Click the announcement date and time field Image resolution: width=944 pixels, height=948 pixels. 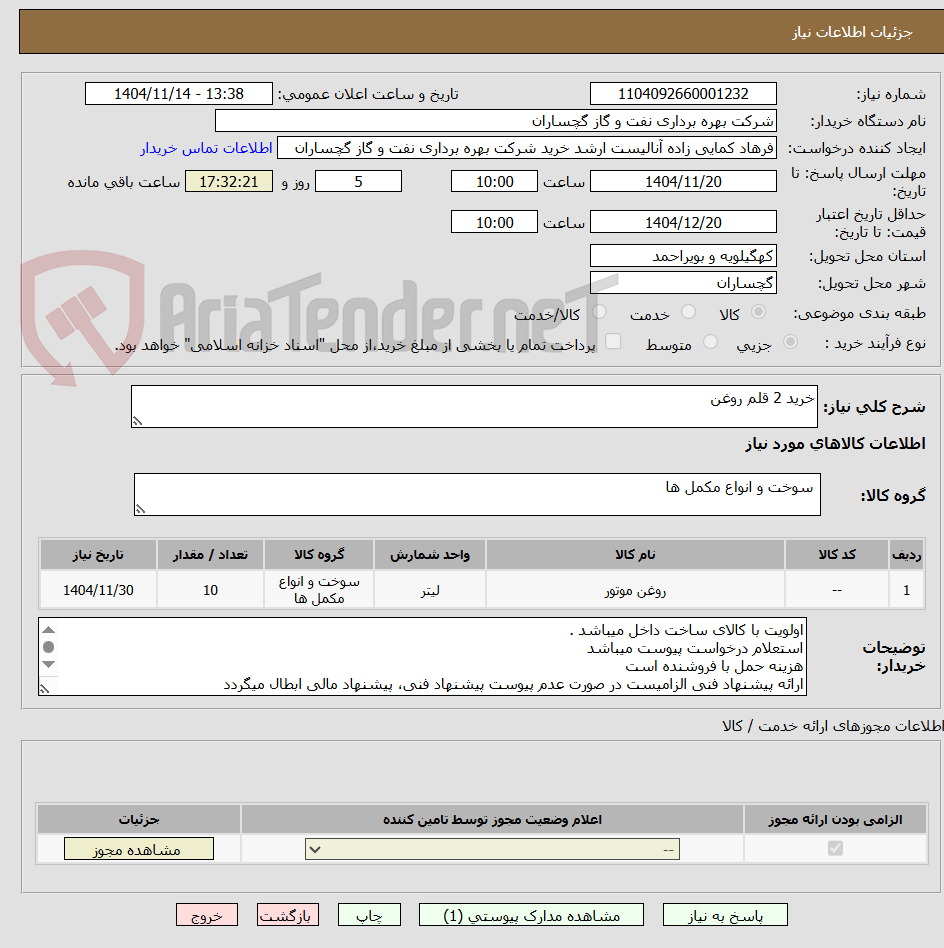(x=179, y=94)
